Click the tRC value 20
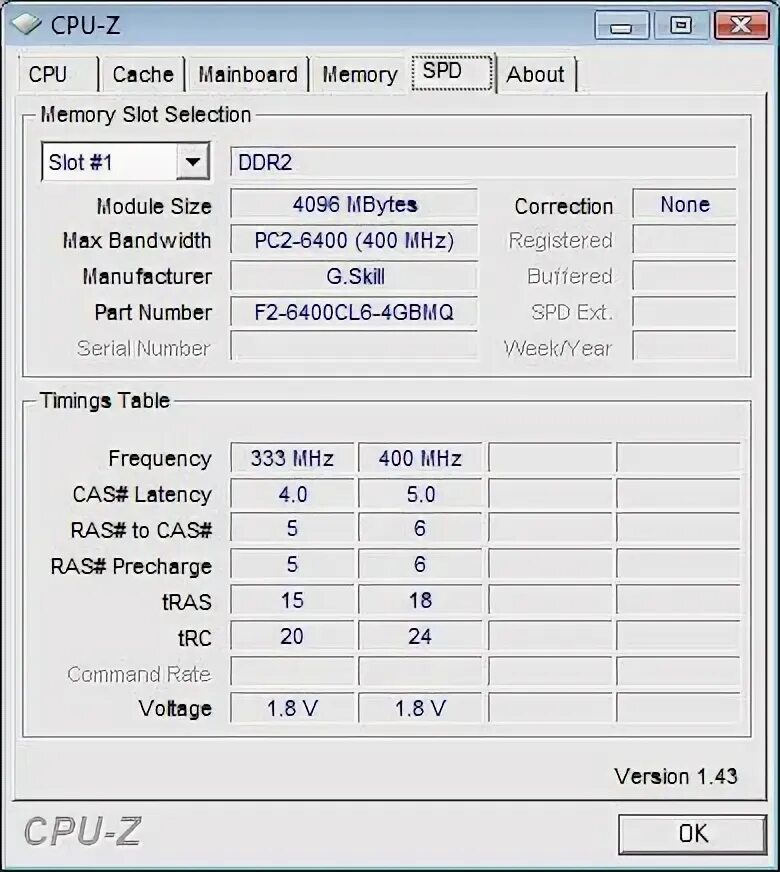This screenshot has width=780, height=872. pyautogui.click(x=292, y=636)
